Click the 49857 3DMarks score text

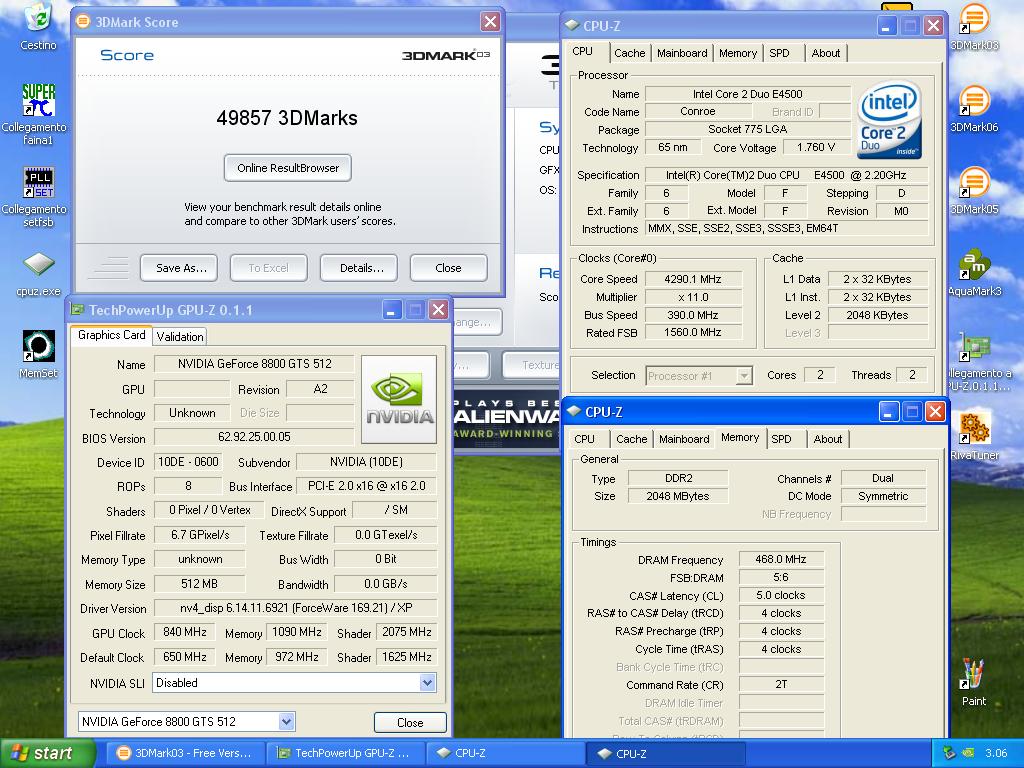tap(287, 118)
